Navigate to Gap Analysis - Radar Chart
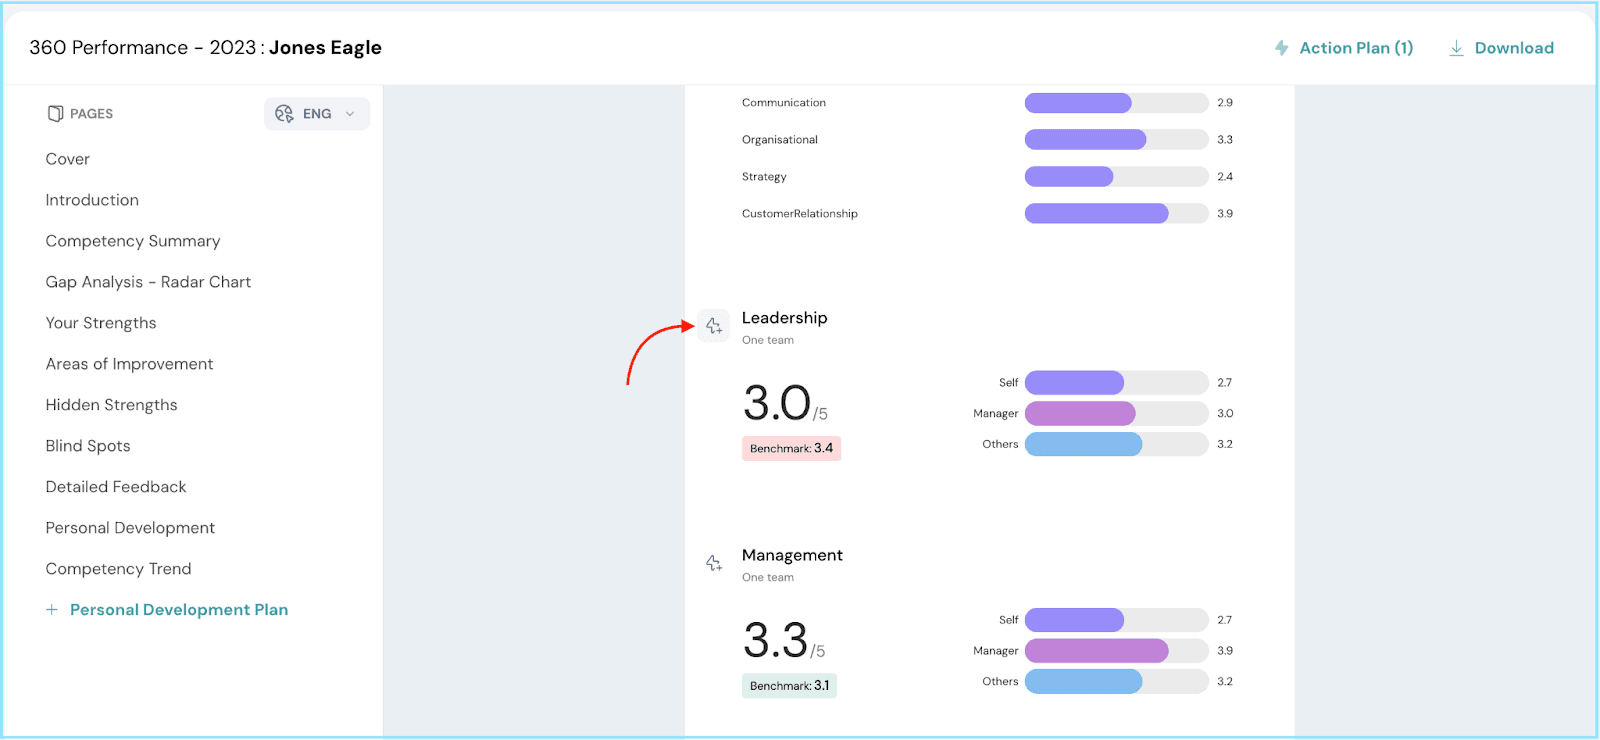Image resolution: width=1600 pixels, height=740 pixels. pyautogui.click(x=148, y=282)
